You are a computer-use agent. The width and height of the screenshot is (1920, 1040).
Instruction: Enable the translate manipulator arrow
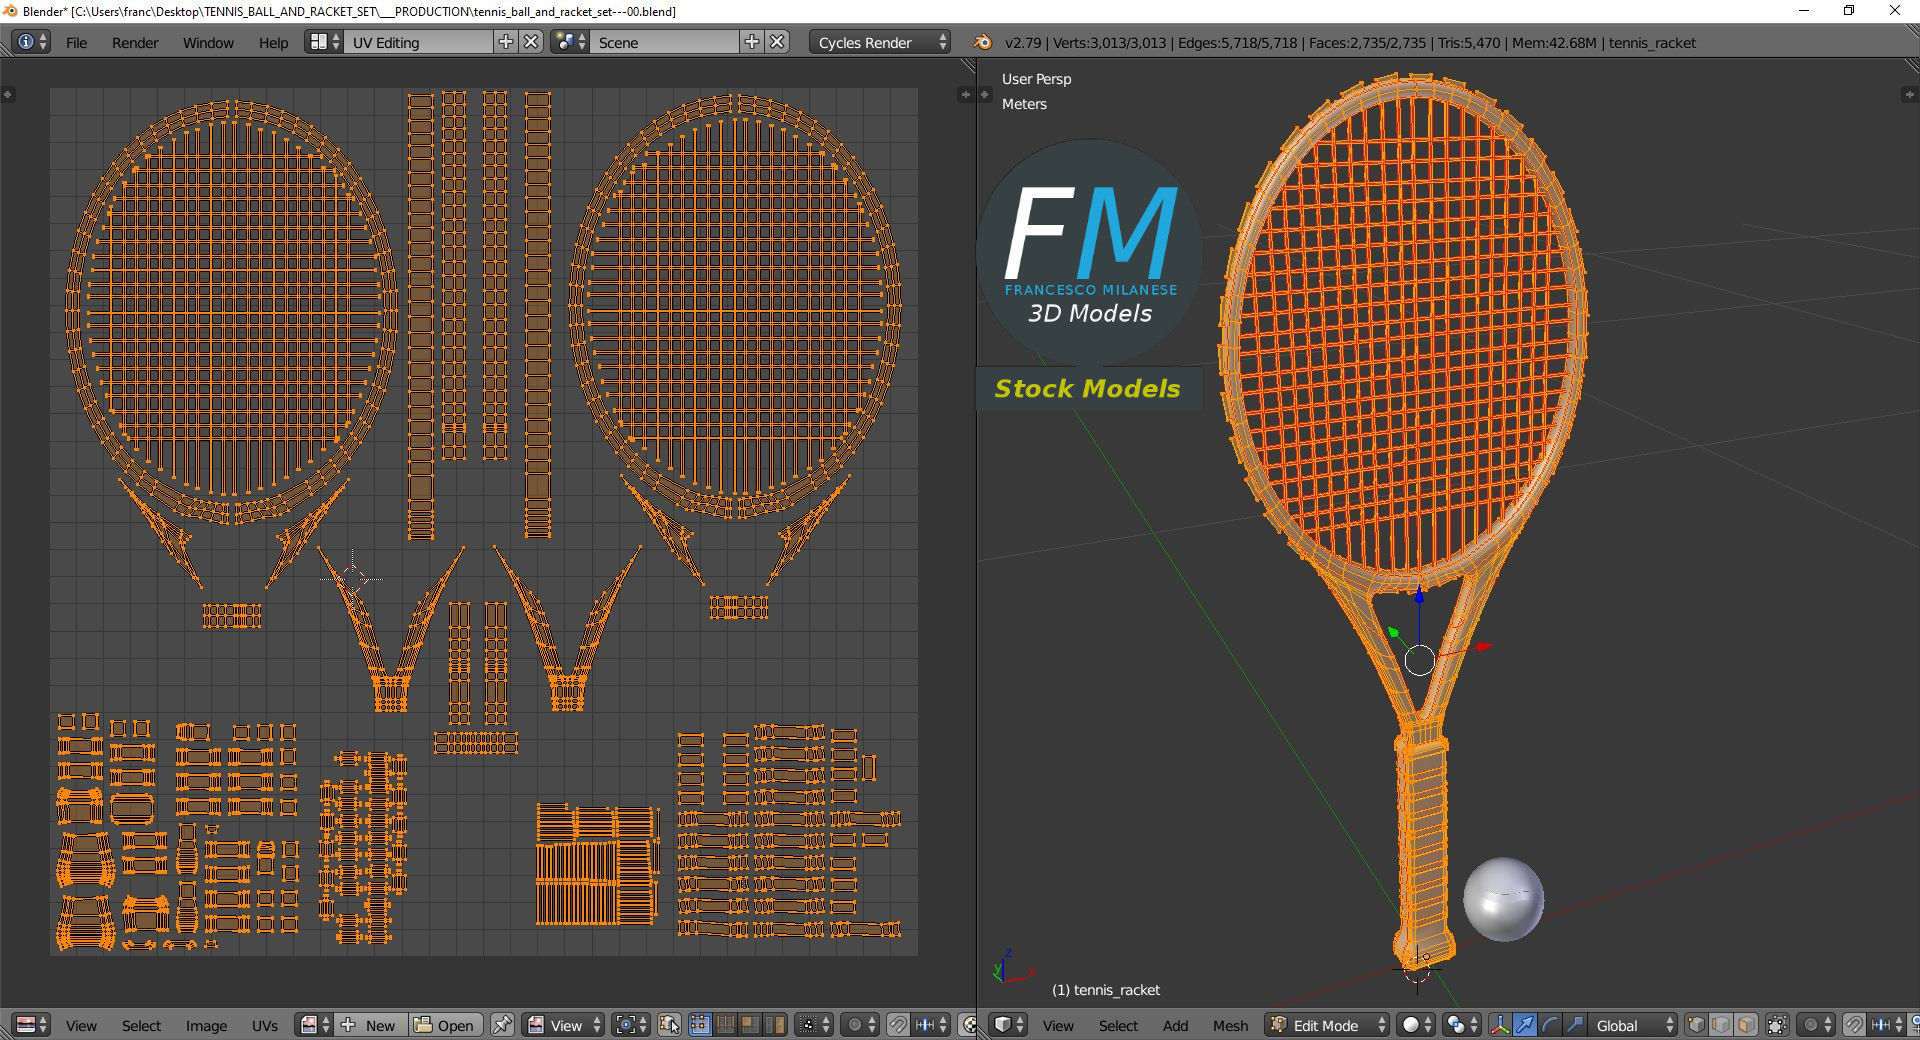pyautogui.click(x=1525, y=1025)
